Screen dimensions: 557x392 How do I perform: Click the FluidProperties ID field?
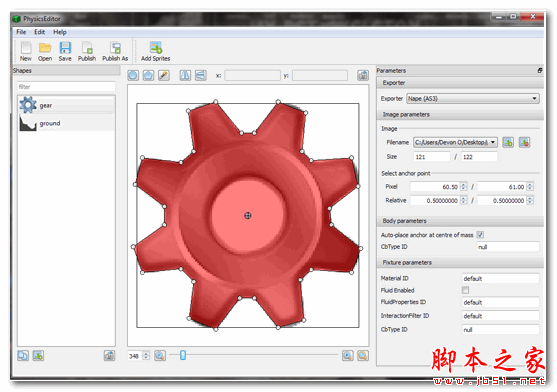point(500,302)
